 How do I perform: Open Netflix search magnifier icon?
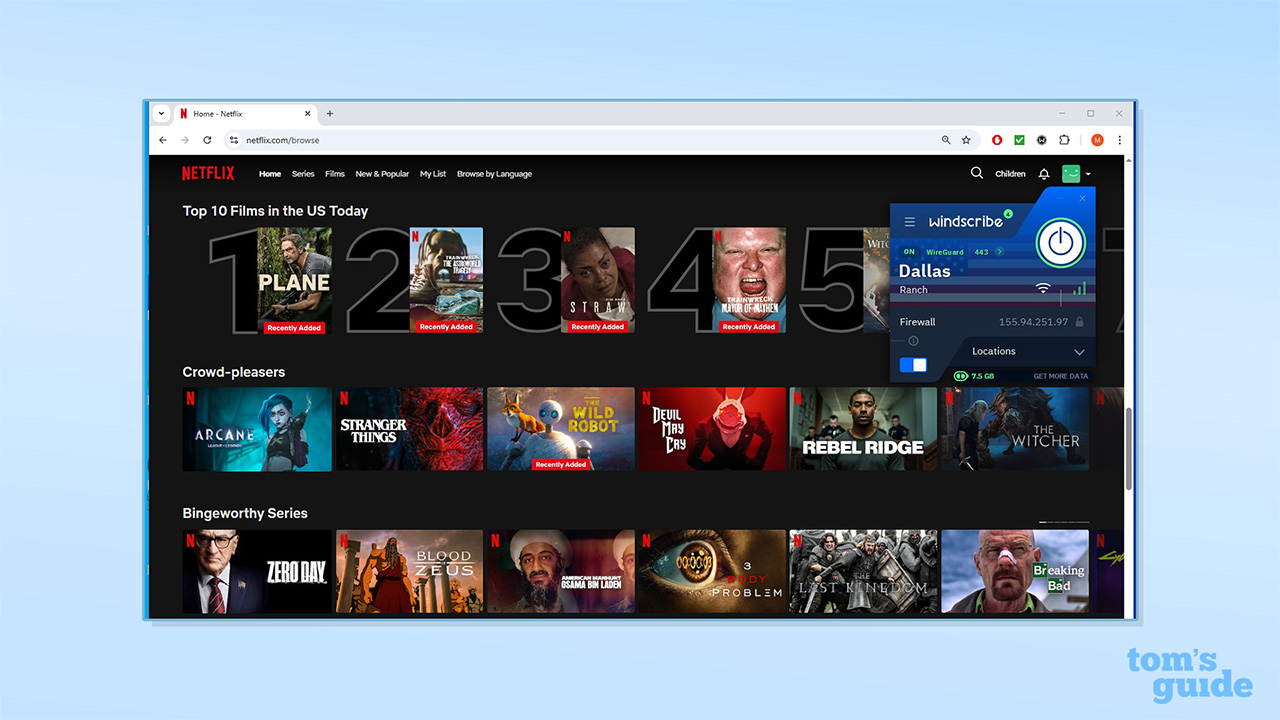point(977,173)
